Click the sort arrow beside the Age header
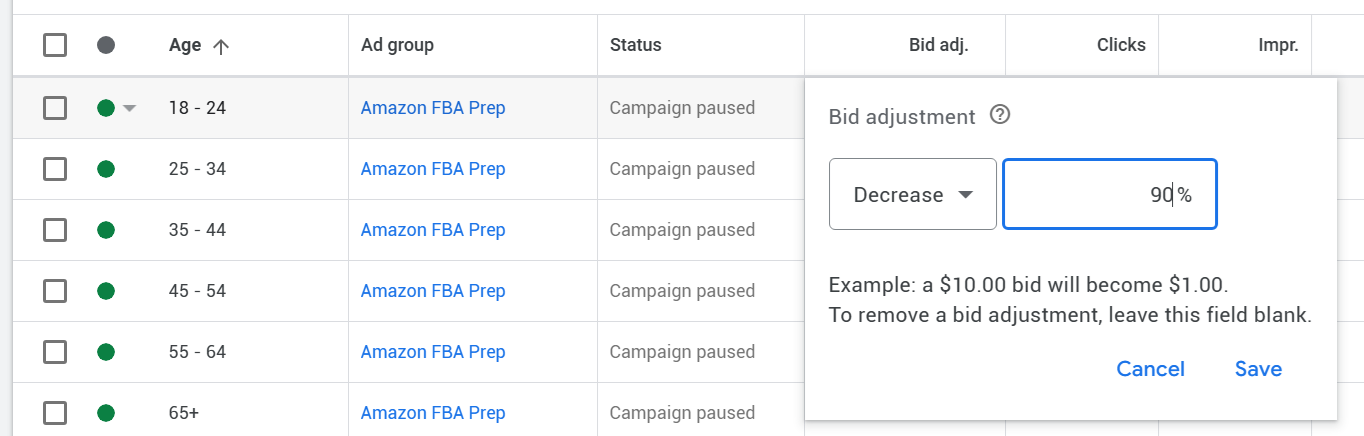This screenshot has width=1364, height=436. click(221, 46)
